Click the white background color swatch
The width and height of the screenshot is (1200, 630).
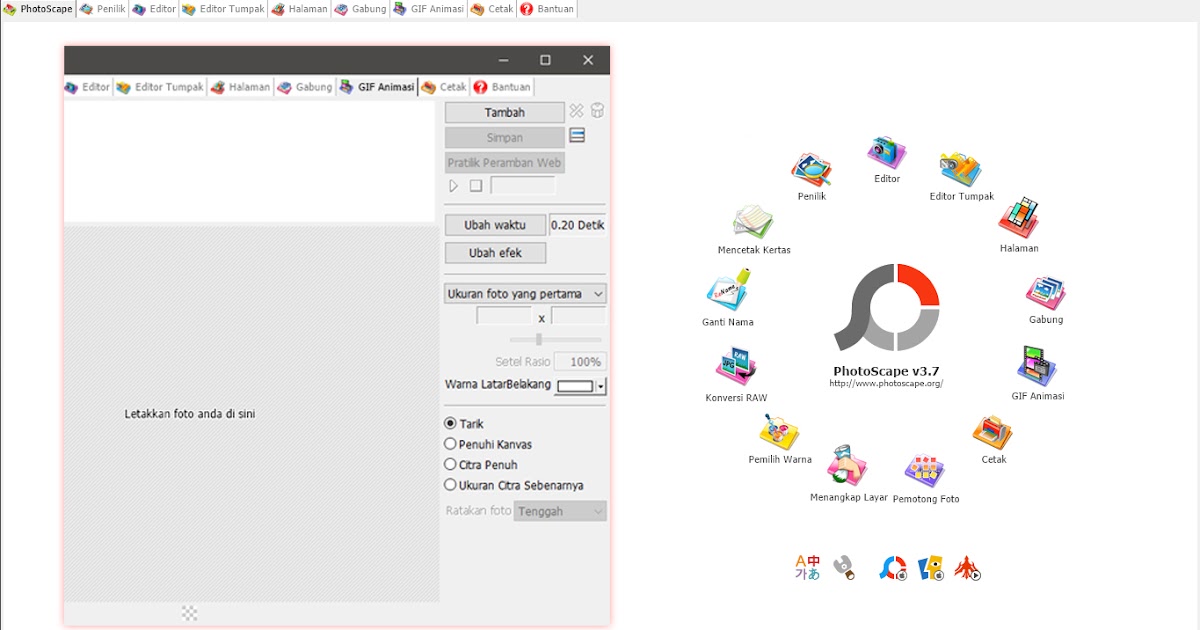tap(576, 386)
